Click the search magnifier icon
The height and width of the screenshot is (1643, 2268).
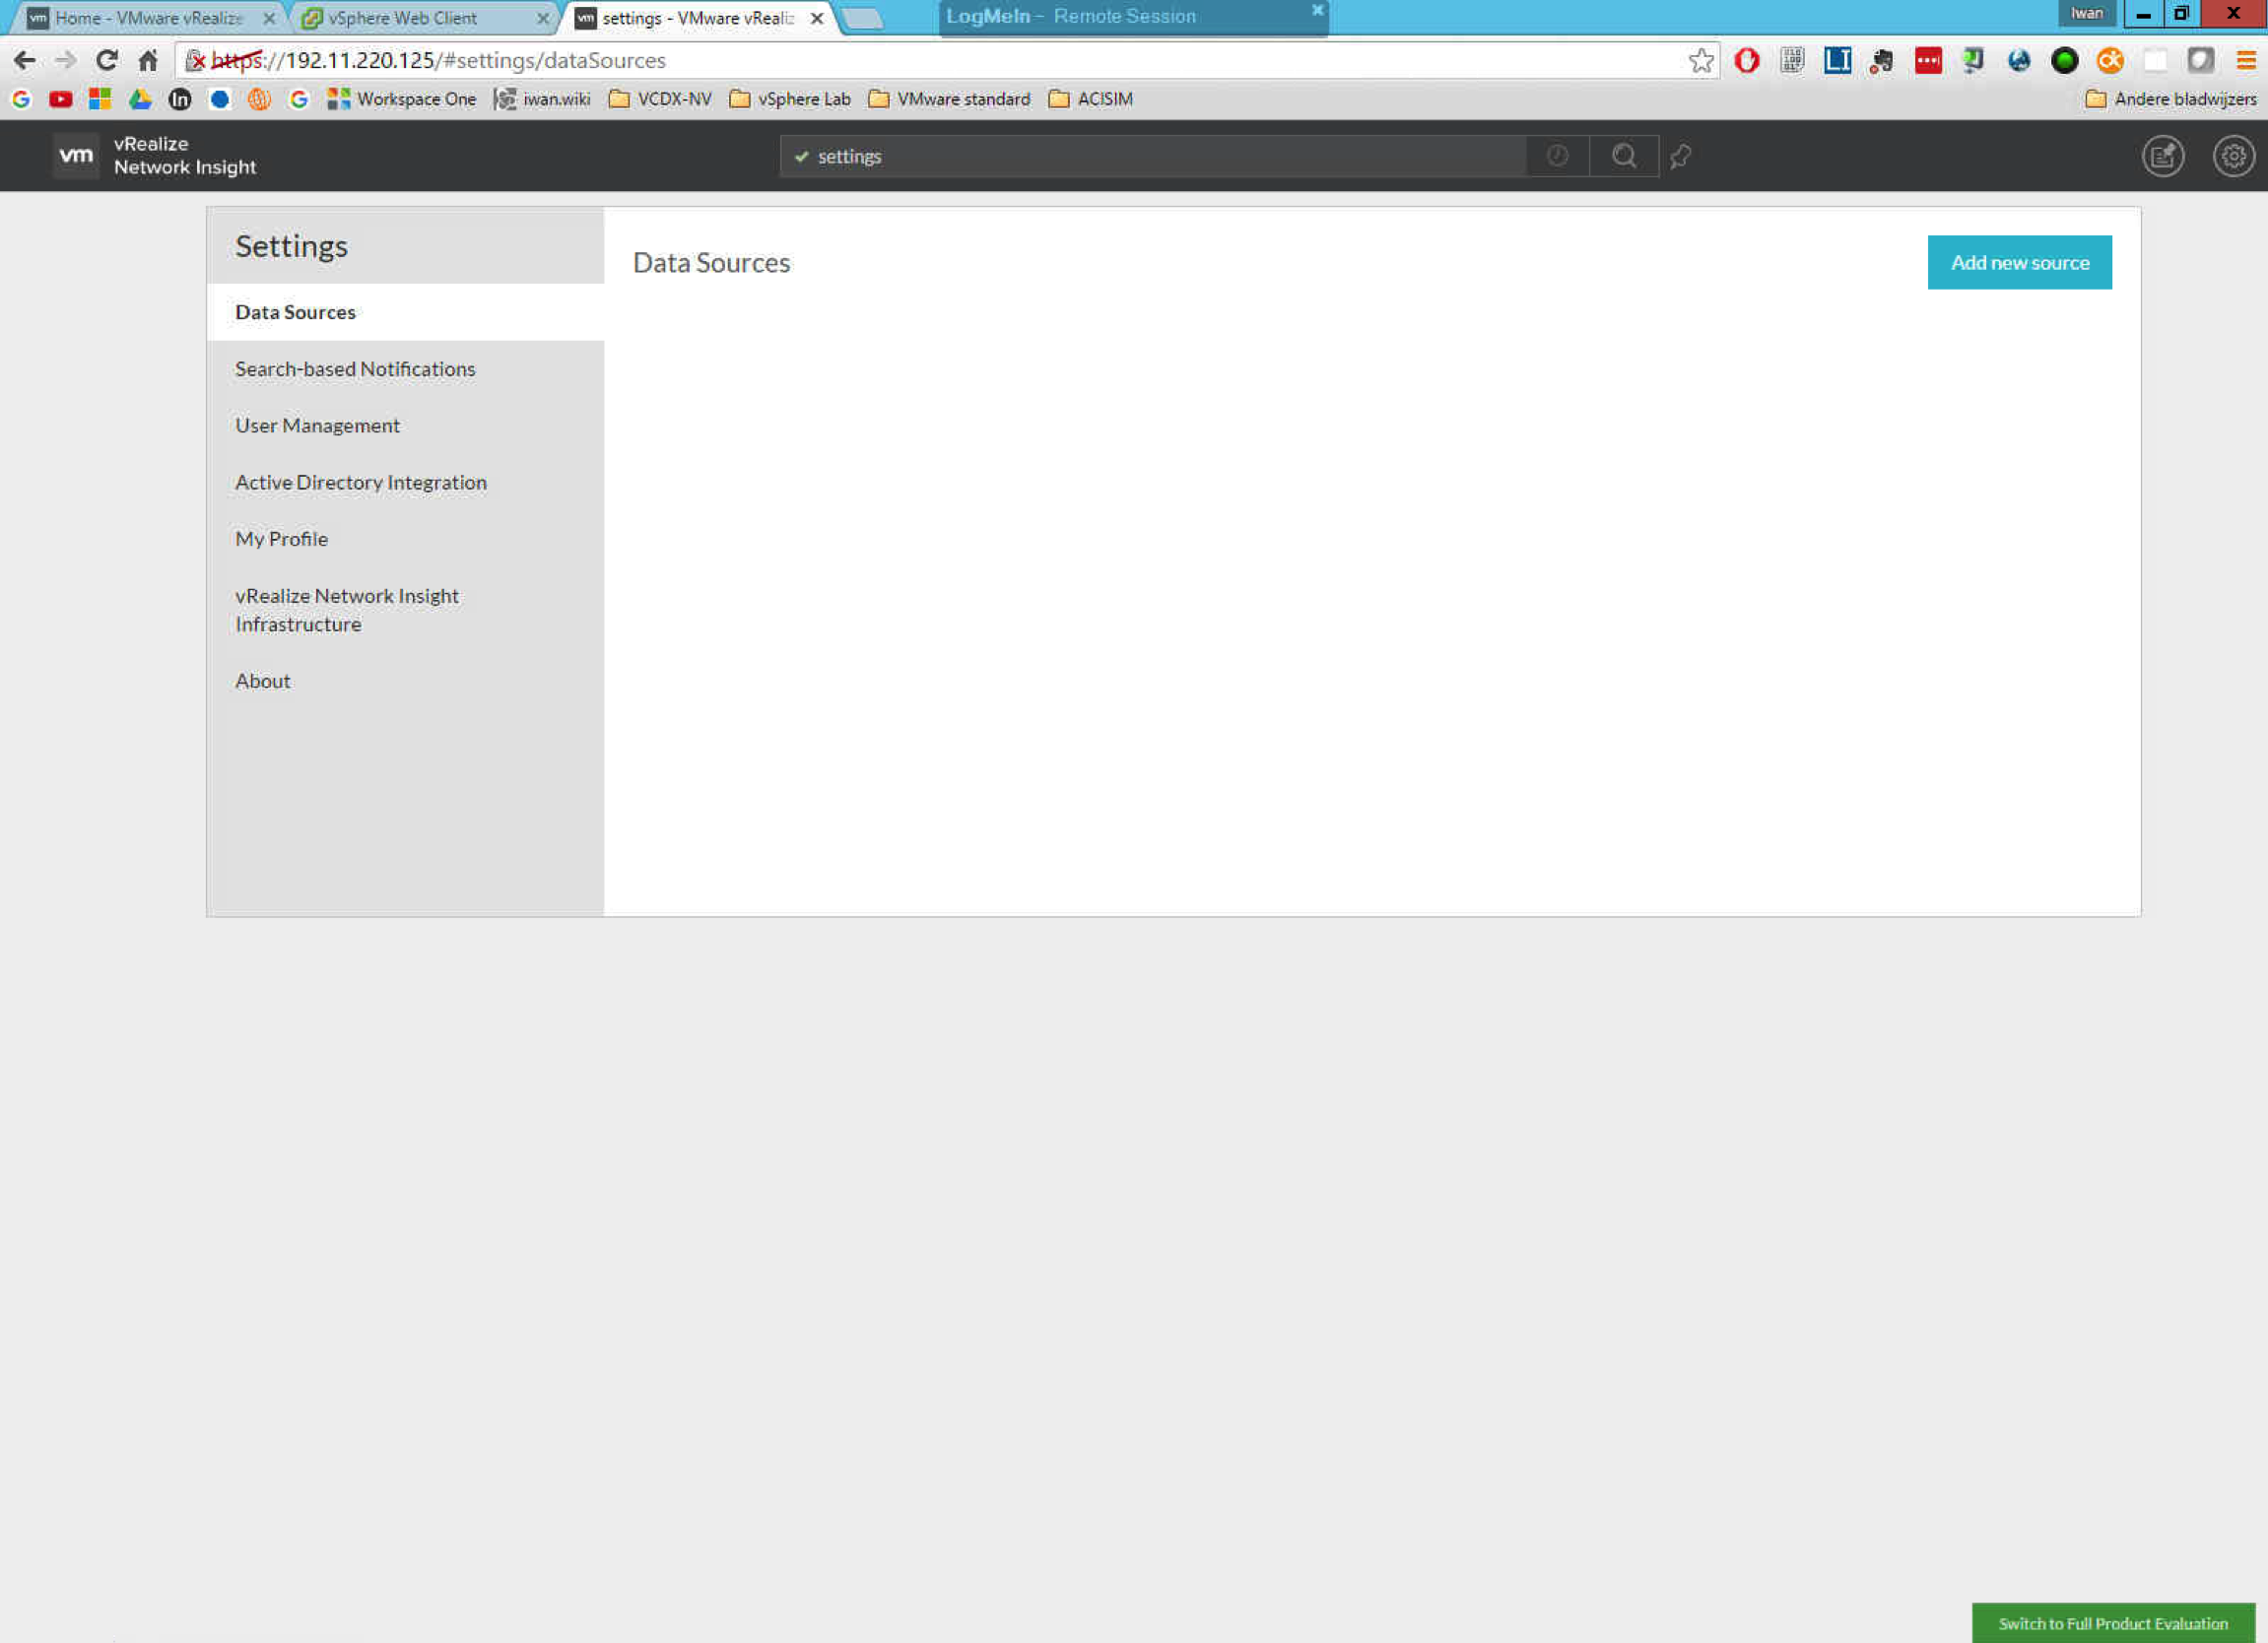1623,156
